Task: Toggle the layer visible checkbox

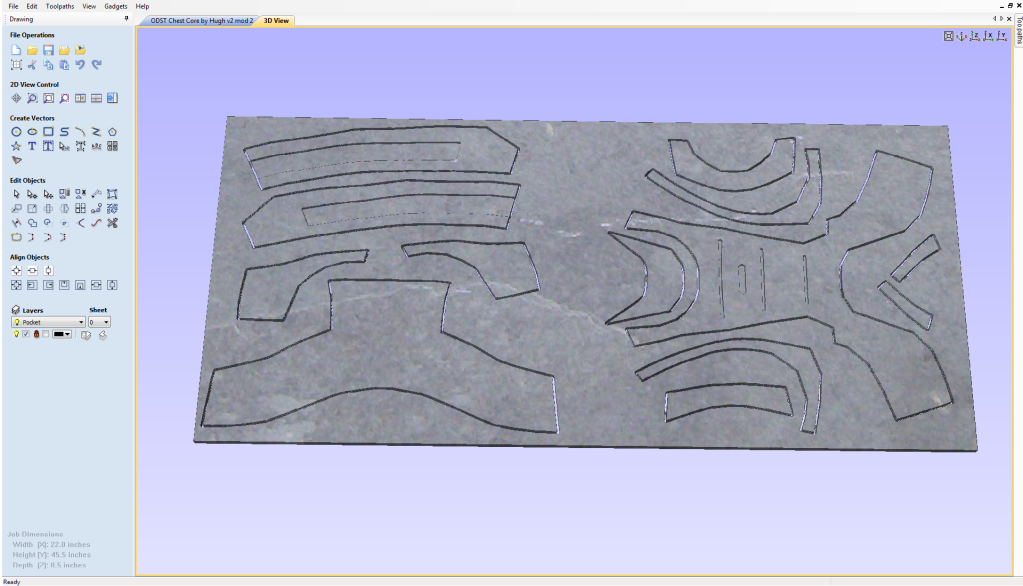Action: [26, 334]
